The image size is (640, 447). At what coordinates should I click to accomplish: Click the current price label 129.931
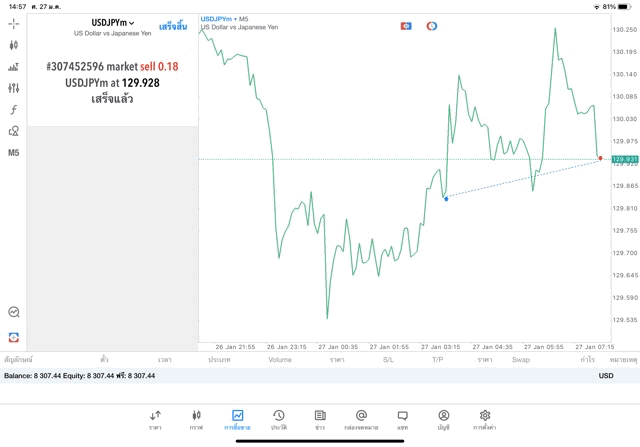click(x=625, y=159)
